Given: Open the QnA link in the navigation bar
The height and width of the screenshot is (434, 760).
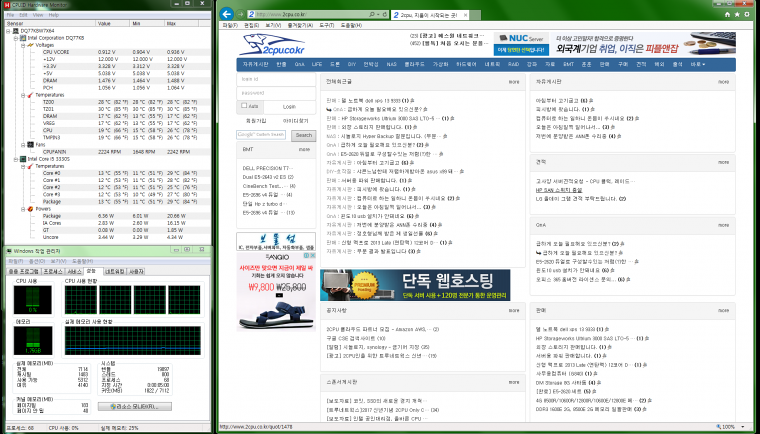Looking at the screenshot, I should tap(300, 64).
